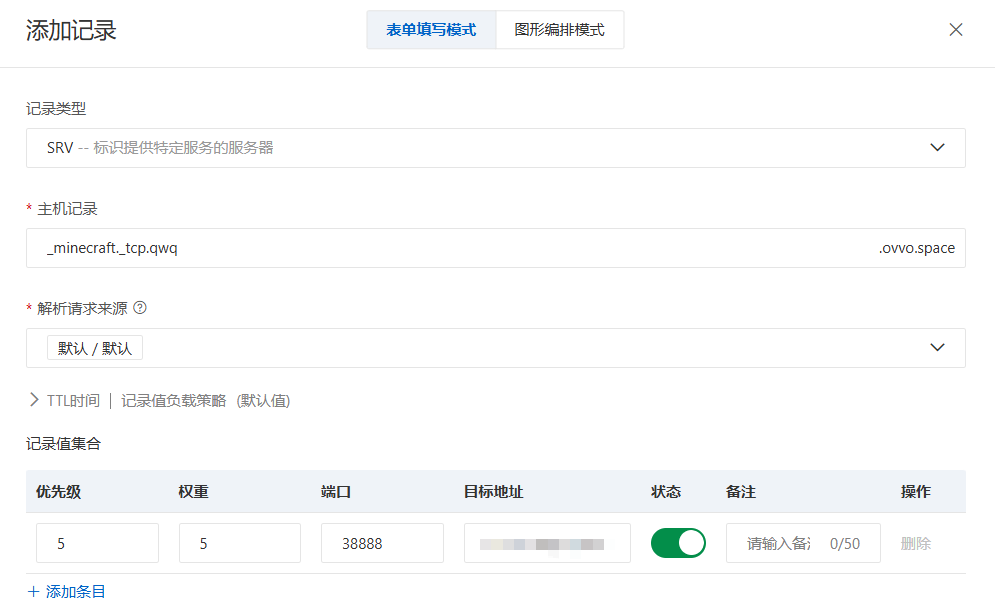
Task: Click 删除 in the 操作 column
Action: (x=915, y=544)
